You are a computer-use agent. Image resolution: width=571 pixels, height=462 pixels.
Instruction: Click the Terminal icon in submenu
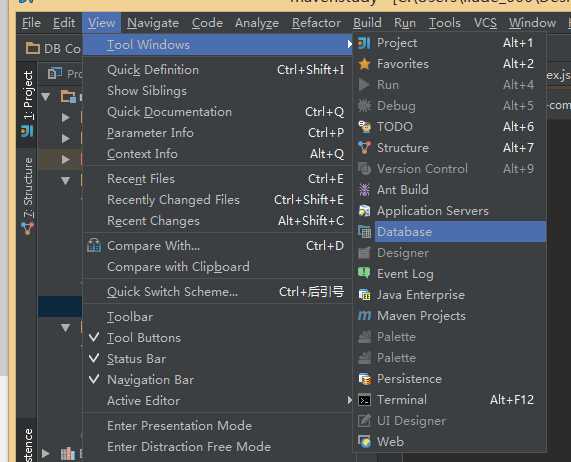point(364,400)
